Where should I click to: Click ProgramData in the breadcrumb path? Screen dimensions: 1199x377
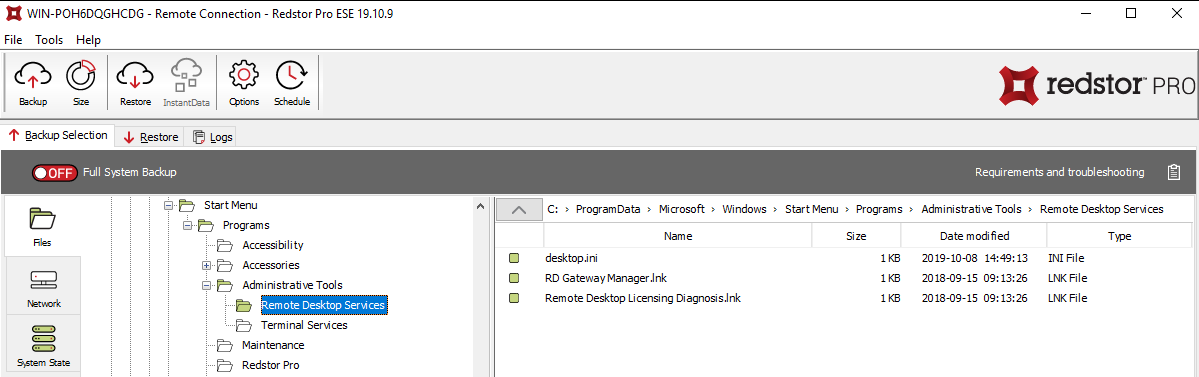point(608,209)
